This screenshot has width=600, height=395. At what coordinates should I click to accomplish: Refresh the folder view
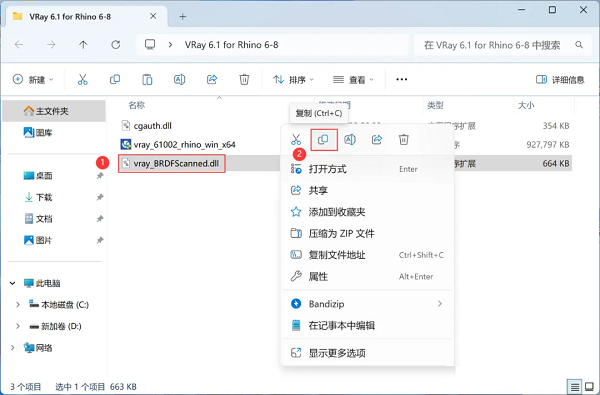pyautogui.click(x=116, y=45)
